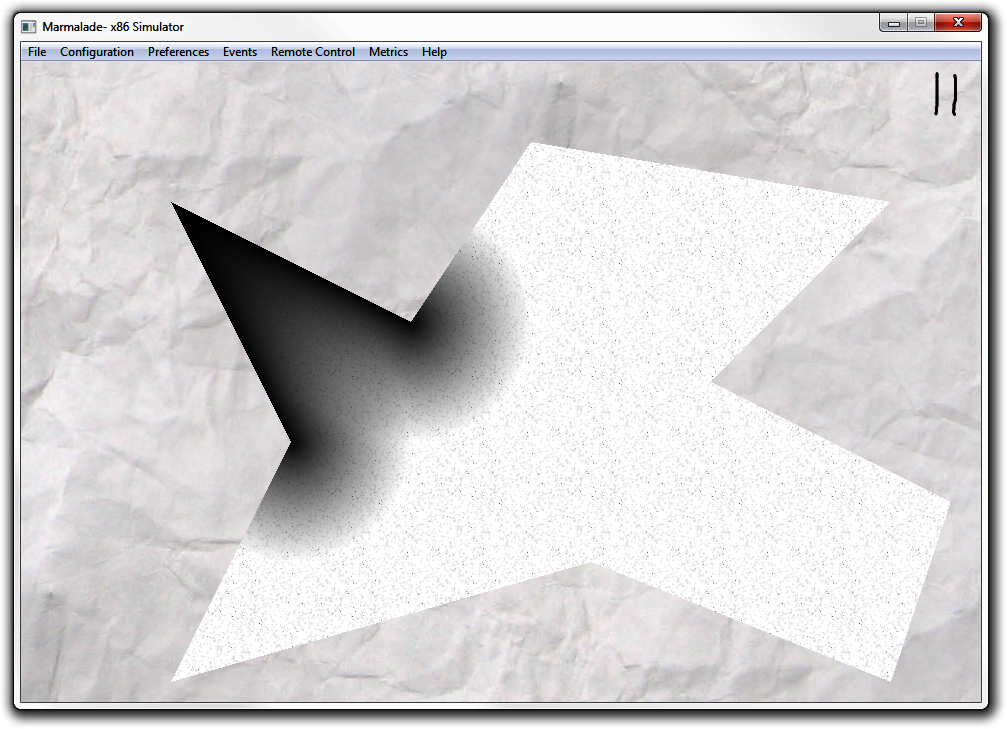Open the Help menu
This screenshot has height=729, width=1007.
(434, 52)
